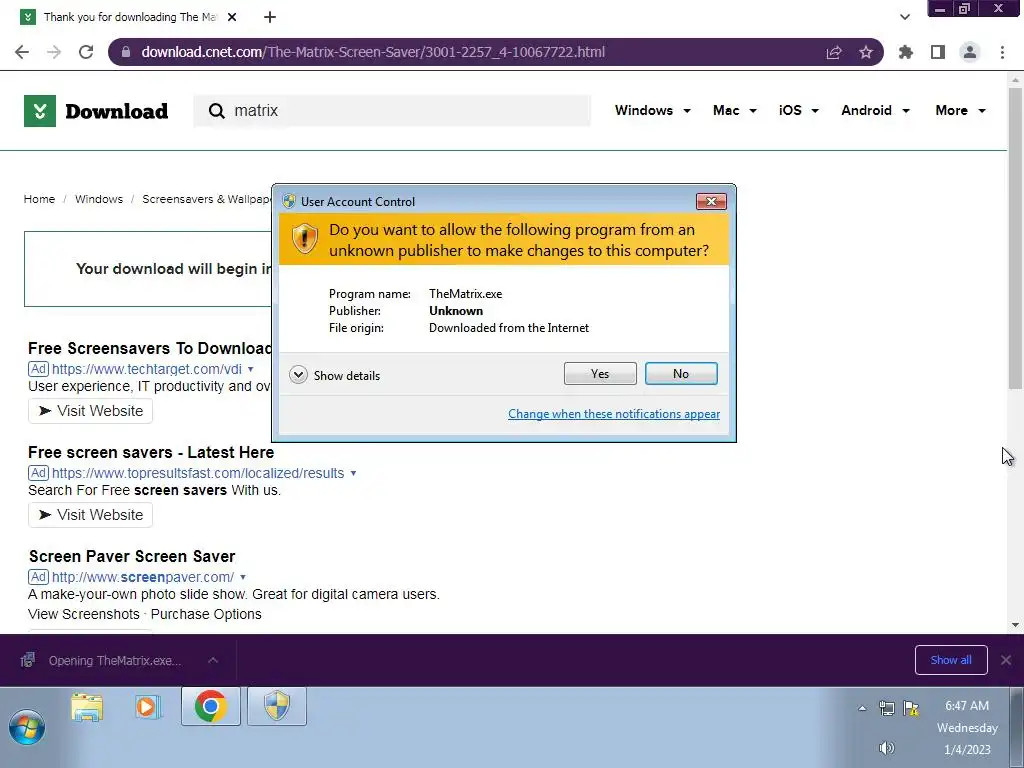Reload the page with the refresh icon
Viewport: 1024px width, 768px height.
coord(86,52)
